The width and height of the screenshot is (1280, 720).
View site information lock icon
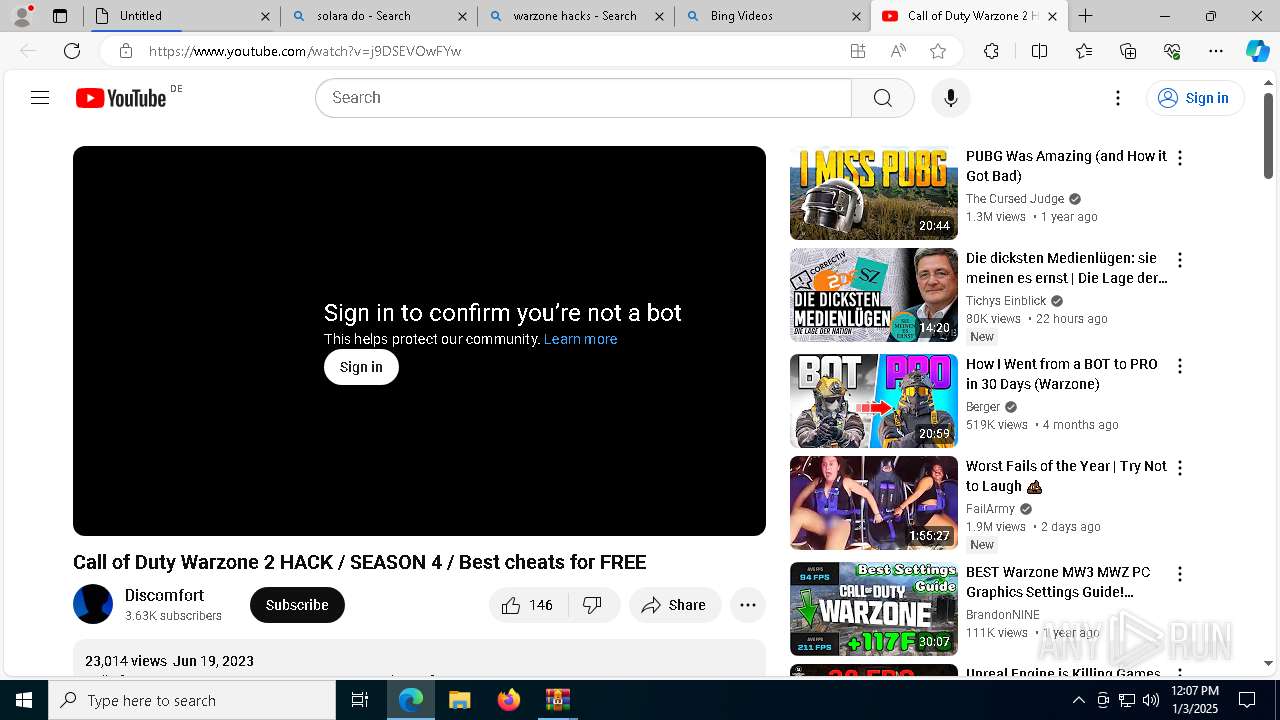(x=125, y=51)
